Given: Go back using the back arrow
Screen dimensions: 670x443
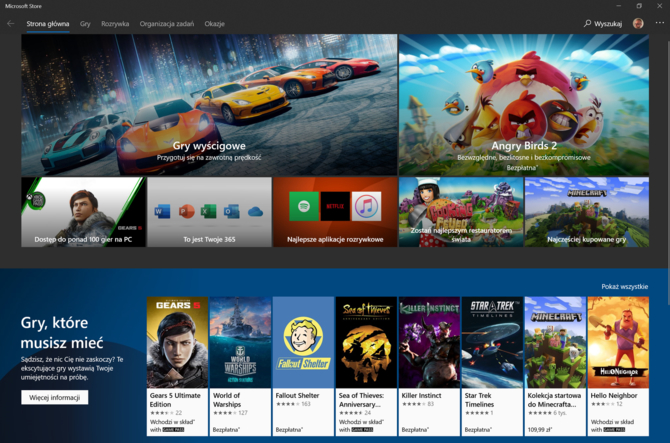Looking at the screenshot, I should pyautogui.click(x=11, y=23).
